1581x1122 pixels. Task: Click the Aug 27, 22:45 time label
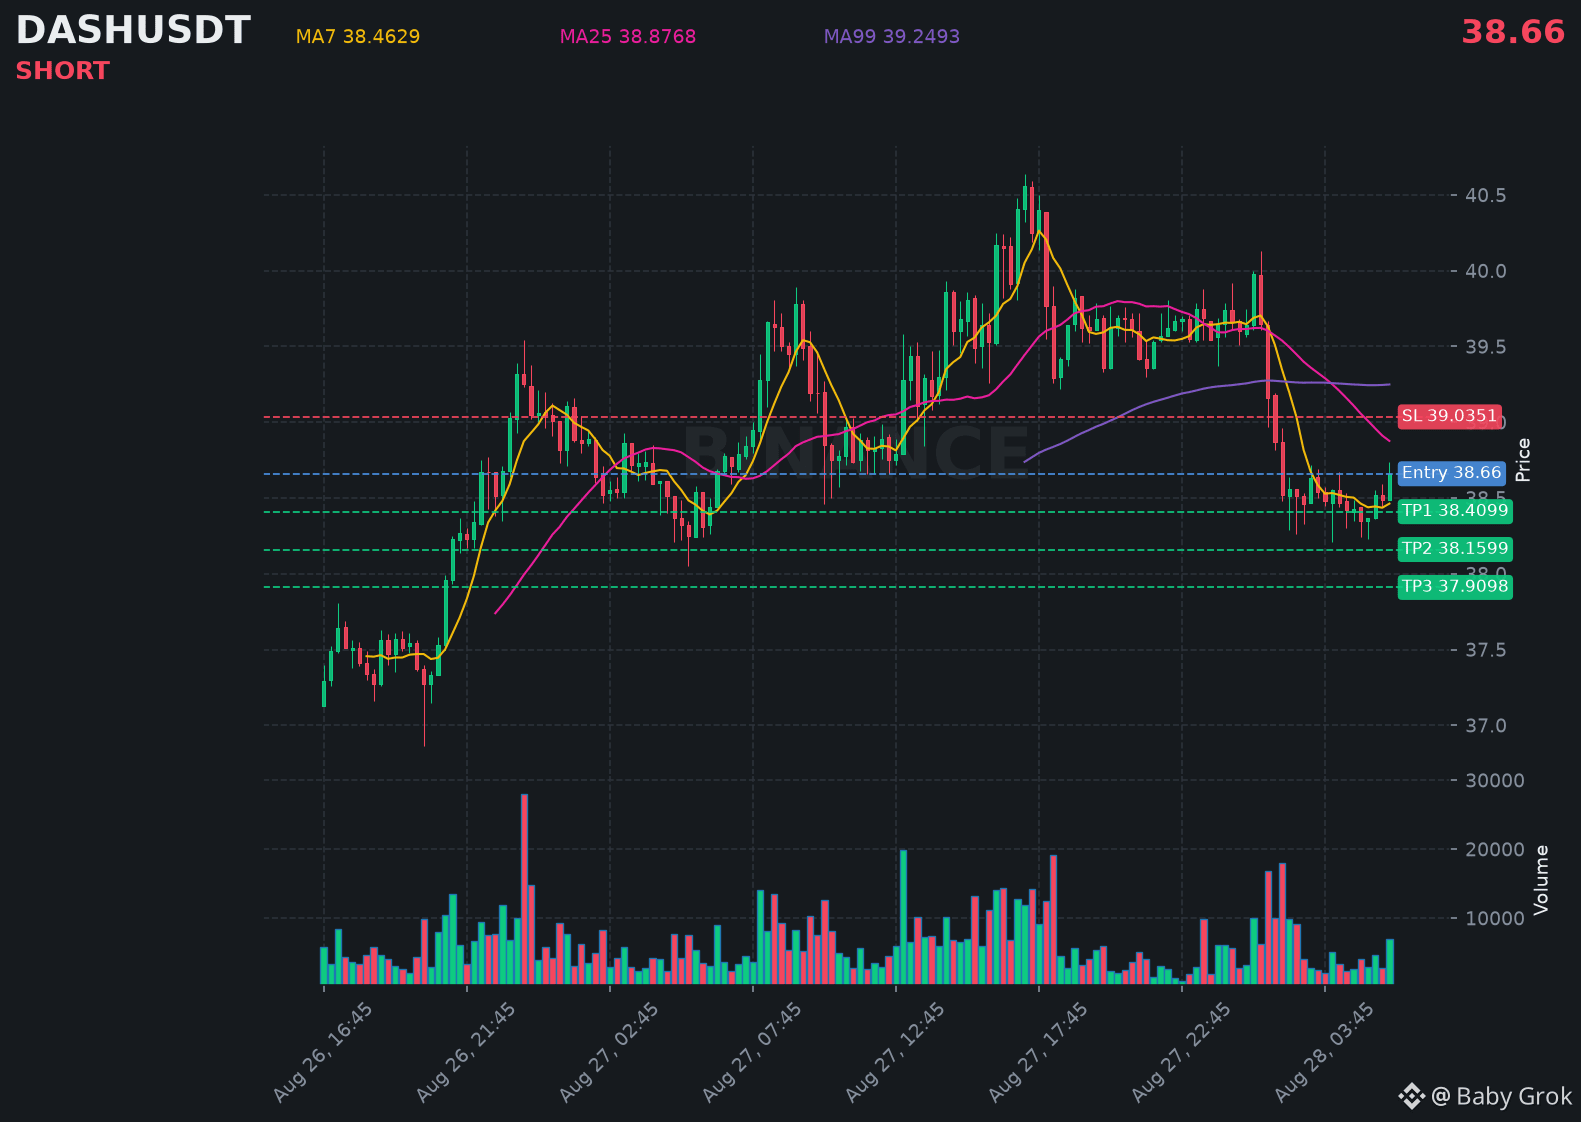[1181, 1053]
